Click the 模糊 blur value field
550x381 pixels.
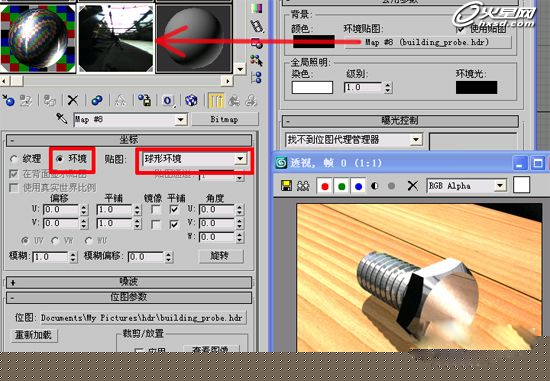pos(50,257)
